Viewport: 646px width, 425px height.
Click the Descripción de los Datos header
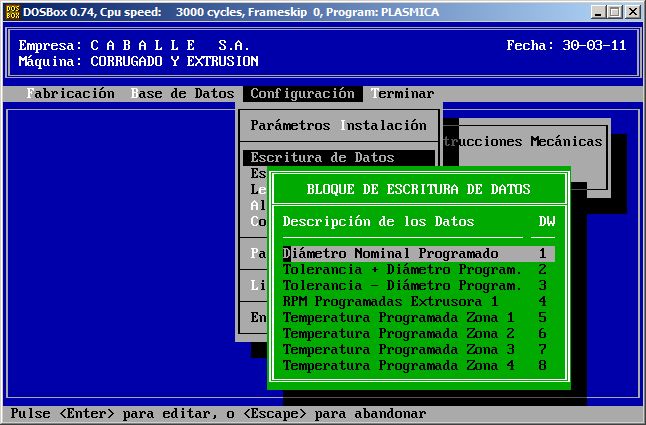378,221
